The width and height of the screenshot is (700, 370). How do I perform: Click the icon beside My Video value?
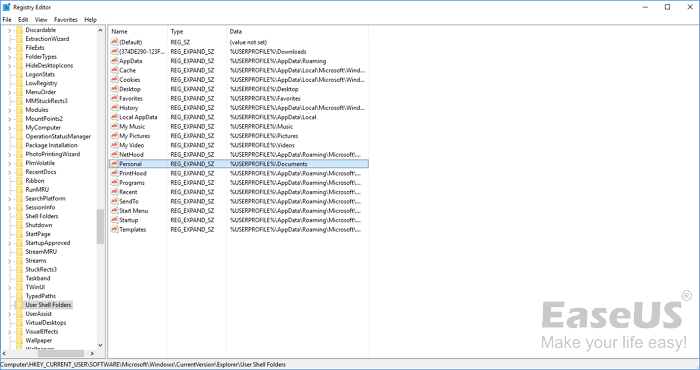pos(114,145)
